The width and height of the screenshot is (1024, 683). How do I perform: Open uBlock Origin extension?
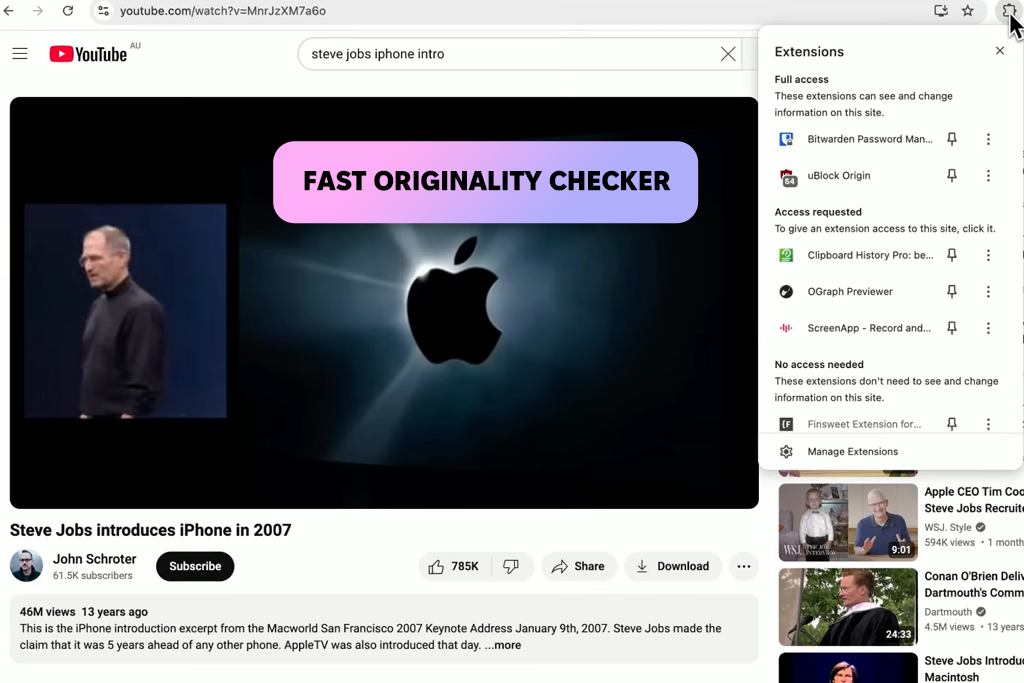(839, 176)
